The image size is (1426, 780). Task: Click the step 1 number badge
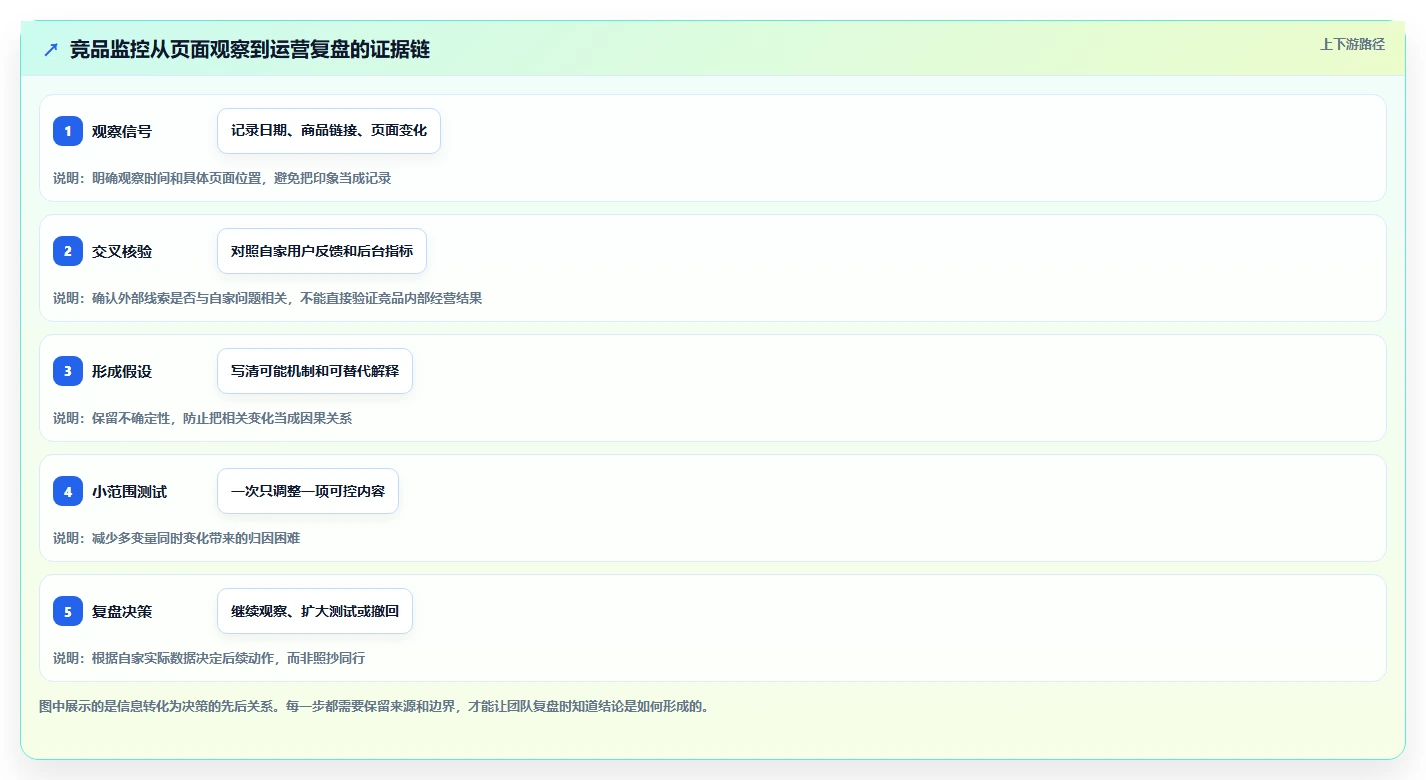(68, 131)
